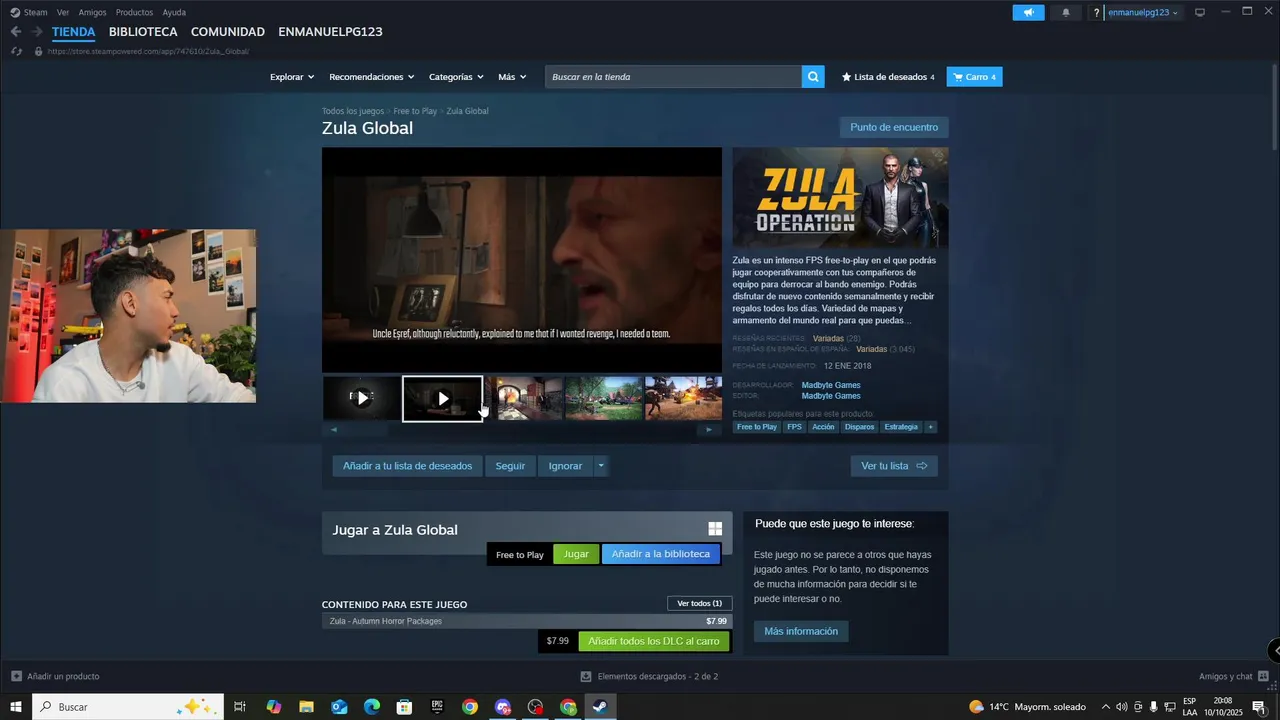Screen dimensions: 1280x720
Task: Open the Carro shopping cart button
Action: click(x=974, y=77)
